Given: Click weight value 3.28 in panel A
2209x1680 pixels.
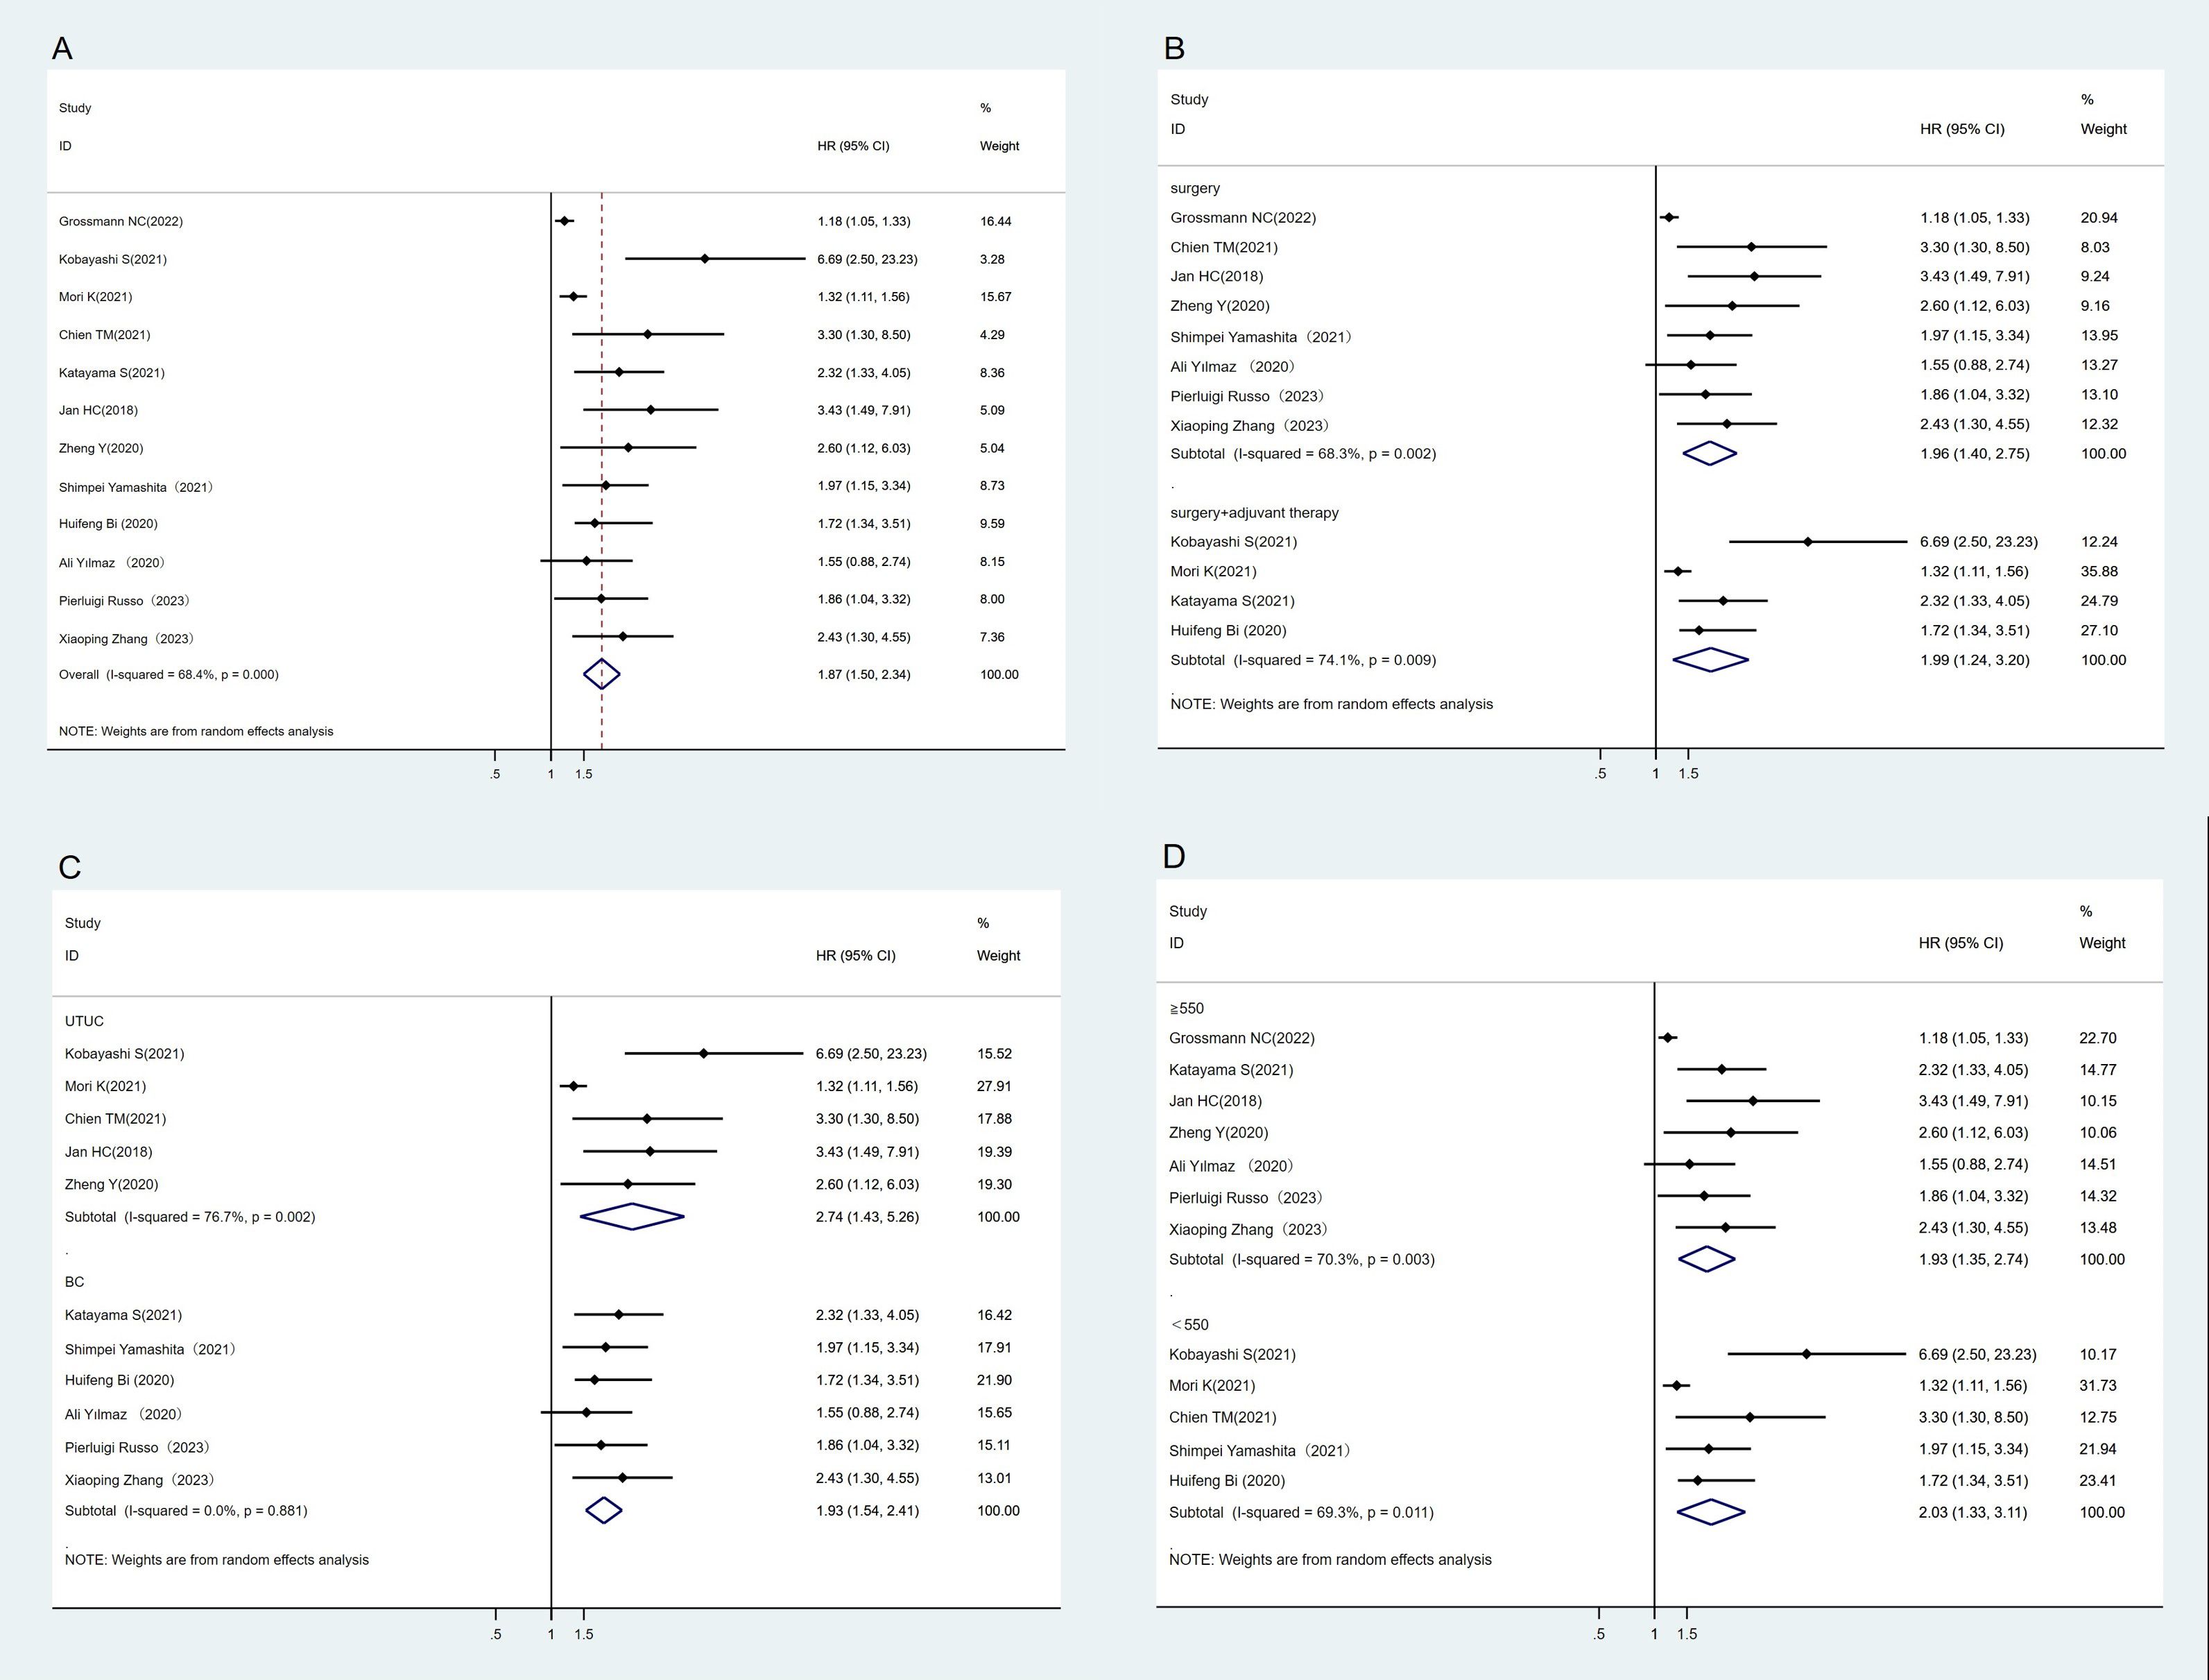Looking at the screenshot, I should 992,259.
